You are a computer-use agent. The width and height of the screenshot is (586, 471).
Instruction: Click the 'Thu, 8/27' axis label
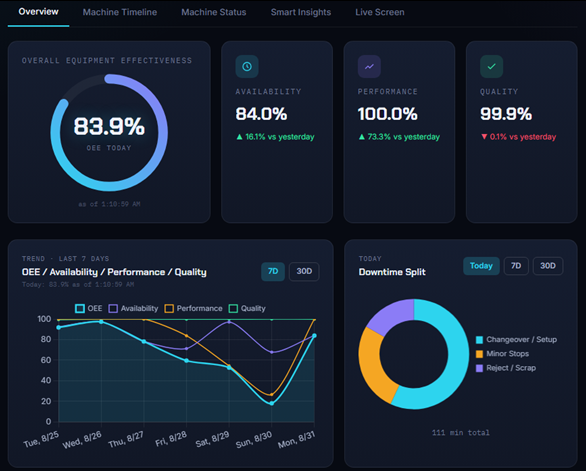point(126,439)
